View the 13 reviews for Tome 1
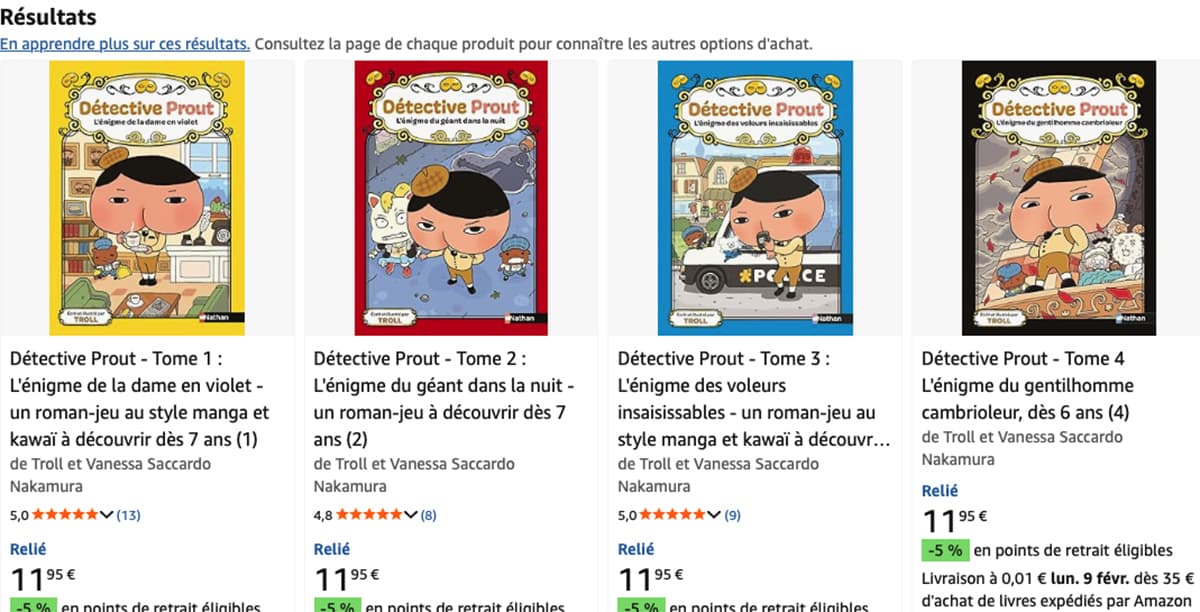The image size is (1200, 612). [x=129, y=515]
